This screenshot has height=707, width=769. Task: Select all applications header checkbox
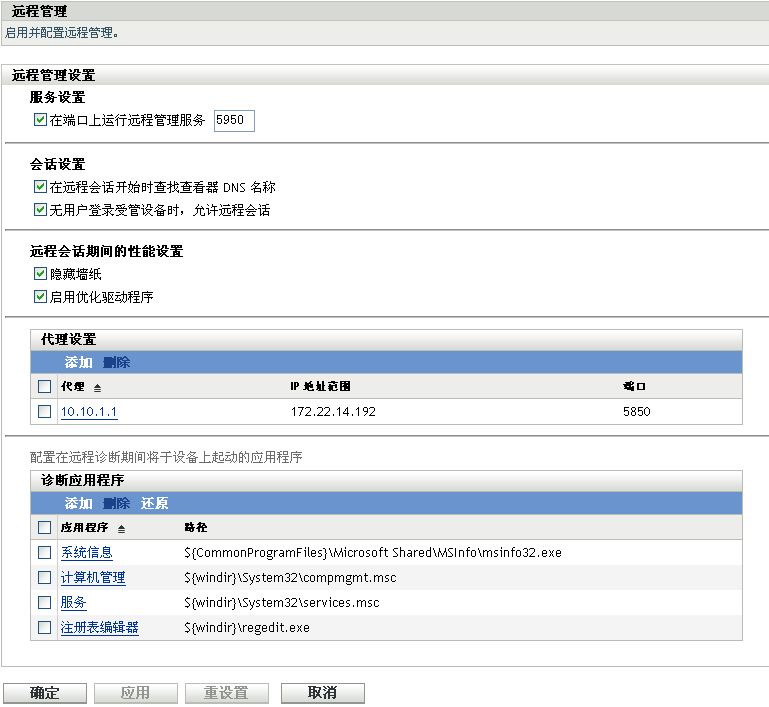point(45,528)
